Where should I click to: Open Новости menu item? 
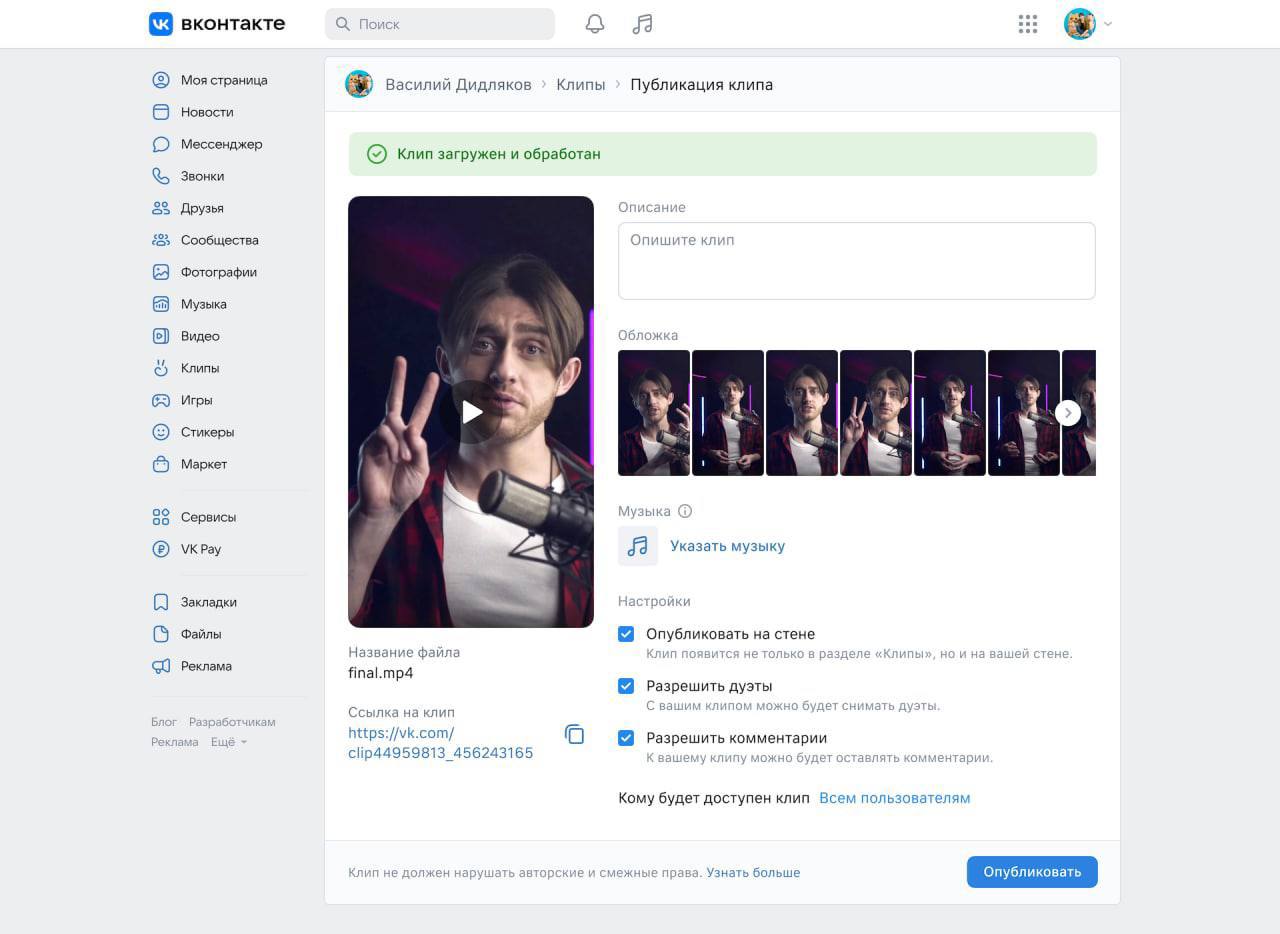click(x=207, y=112)
